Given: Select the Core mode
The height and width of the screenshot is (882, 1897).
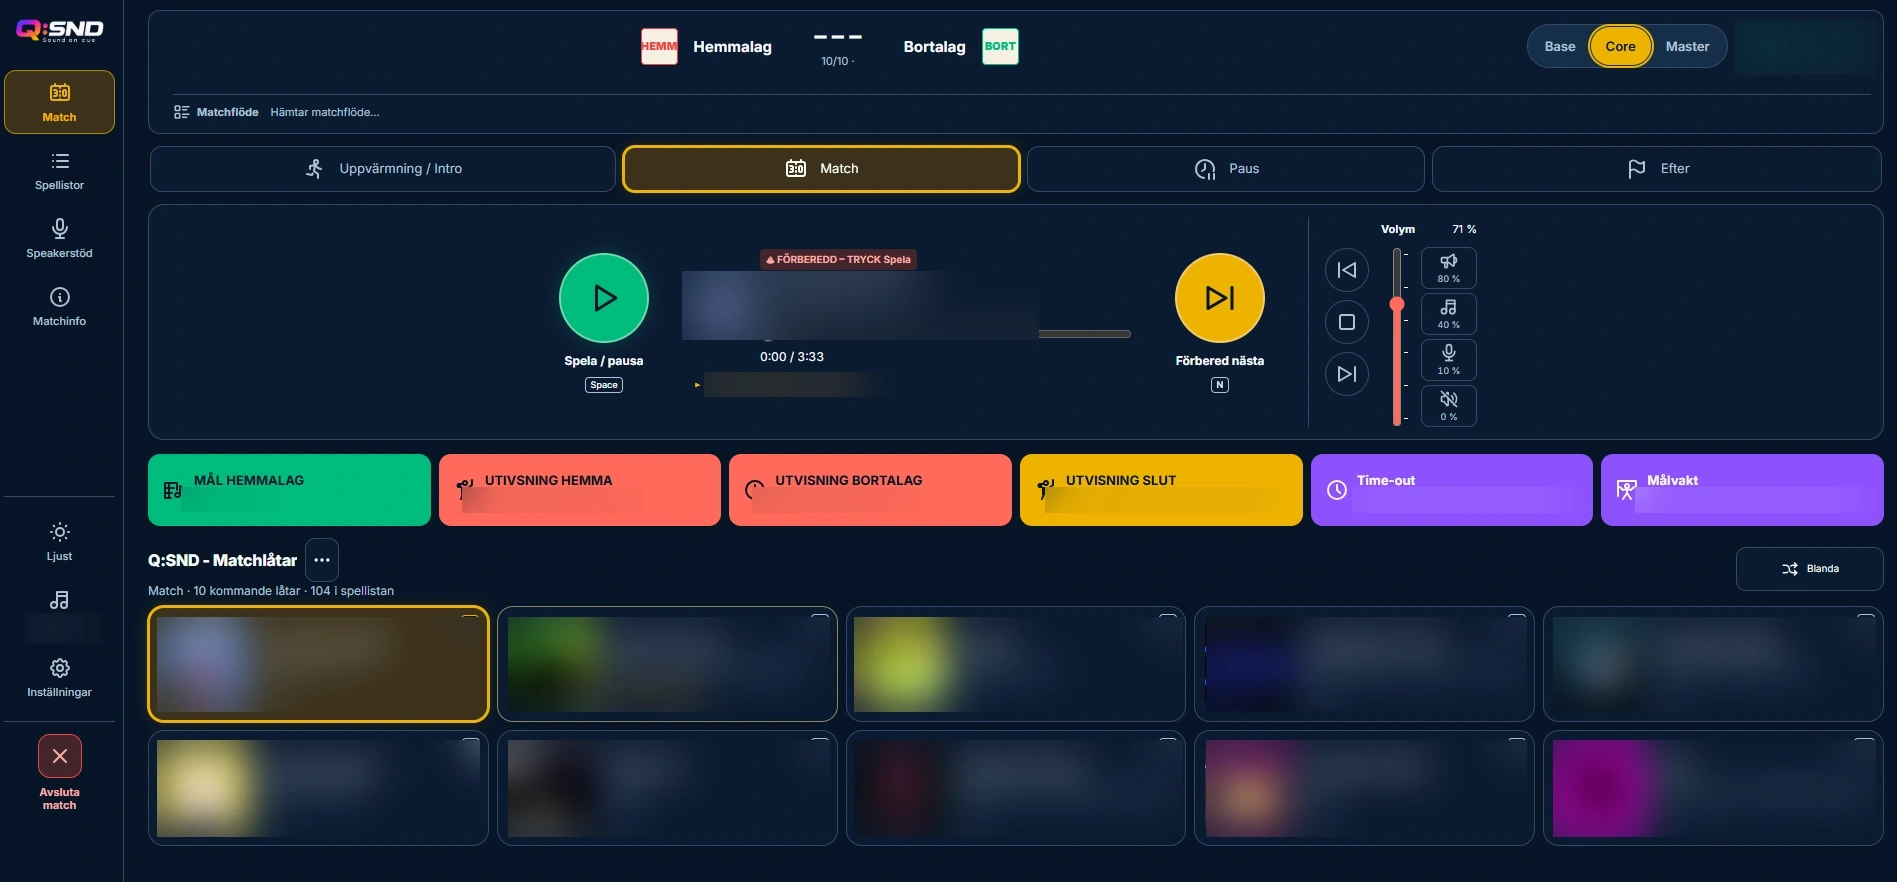Looking at the screenshot, I should [x=1620, y=46].
